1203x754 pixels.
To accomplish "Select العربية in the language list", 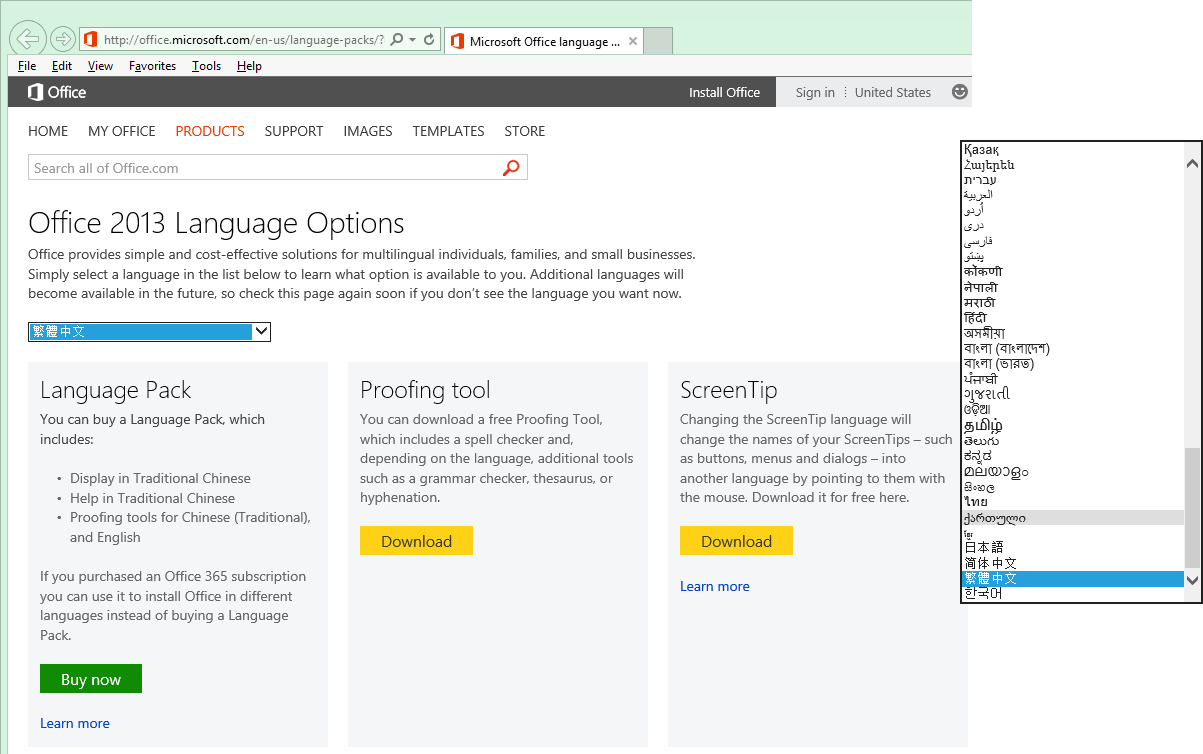I will pyautogui.click(x=1073, y=195).
